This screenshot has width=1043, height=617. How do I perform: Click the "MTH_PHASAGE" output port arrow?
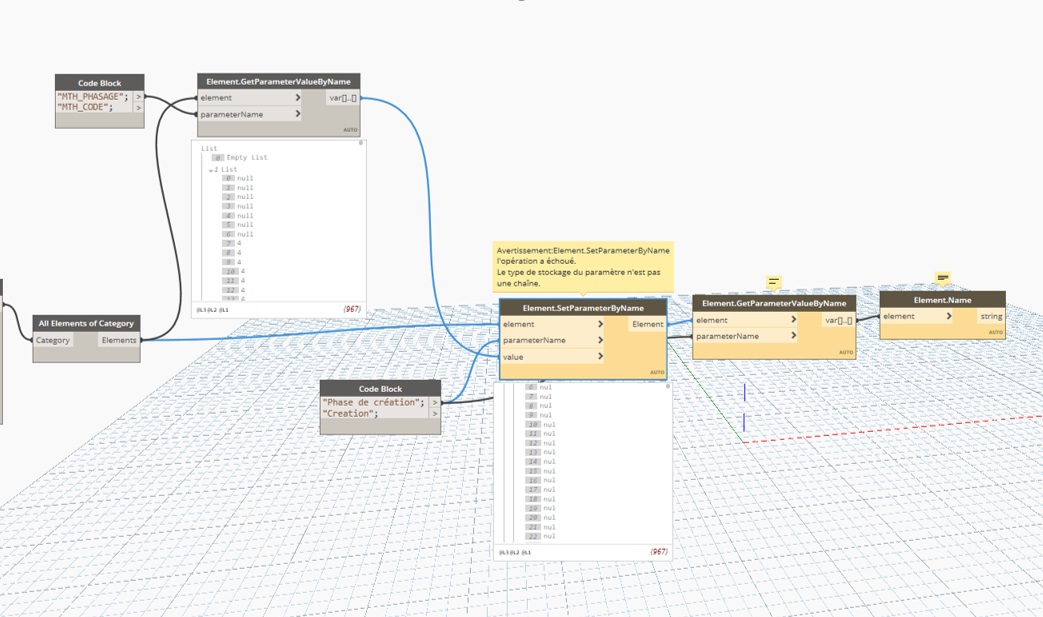click(138, 97)
